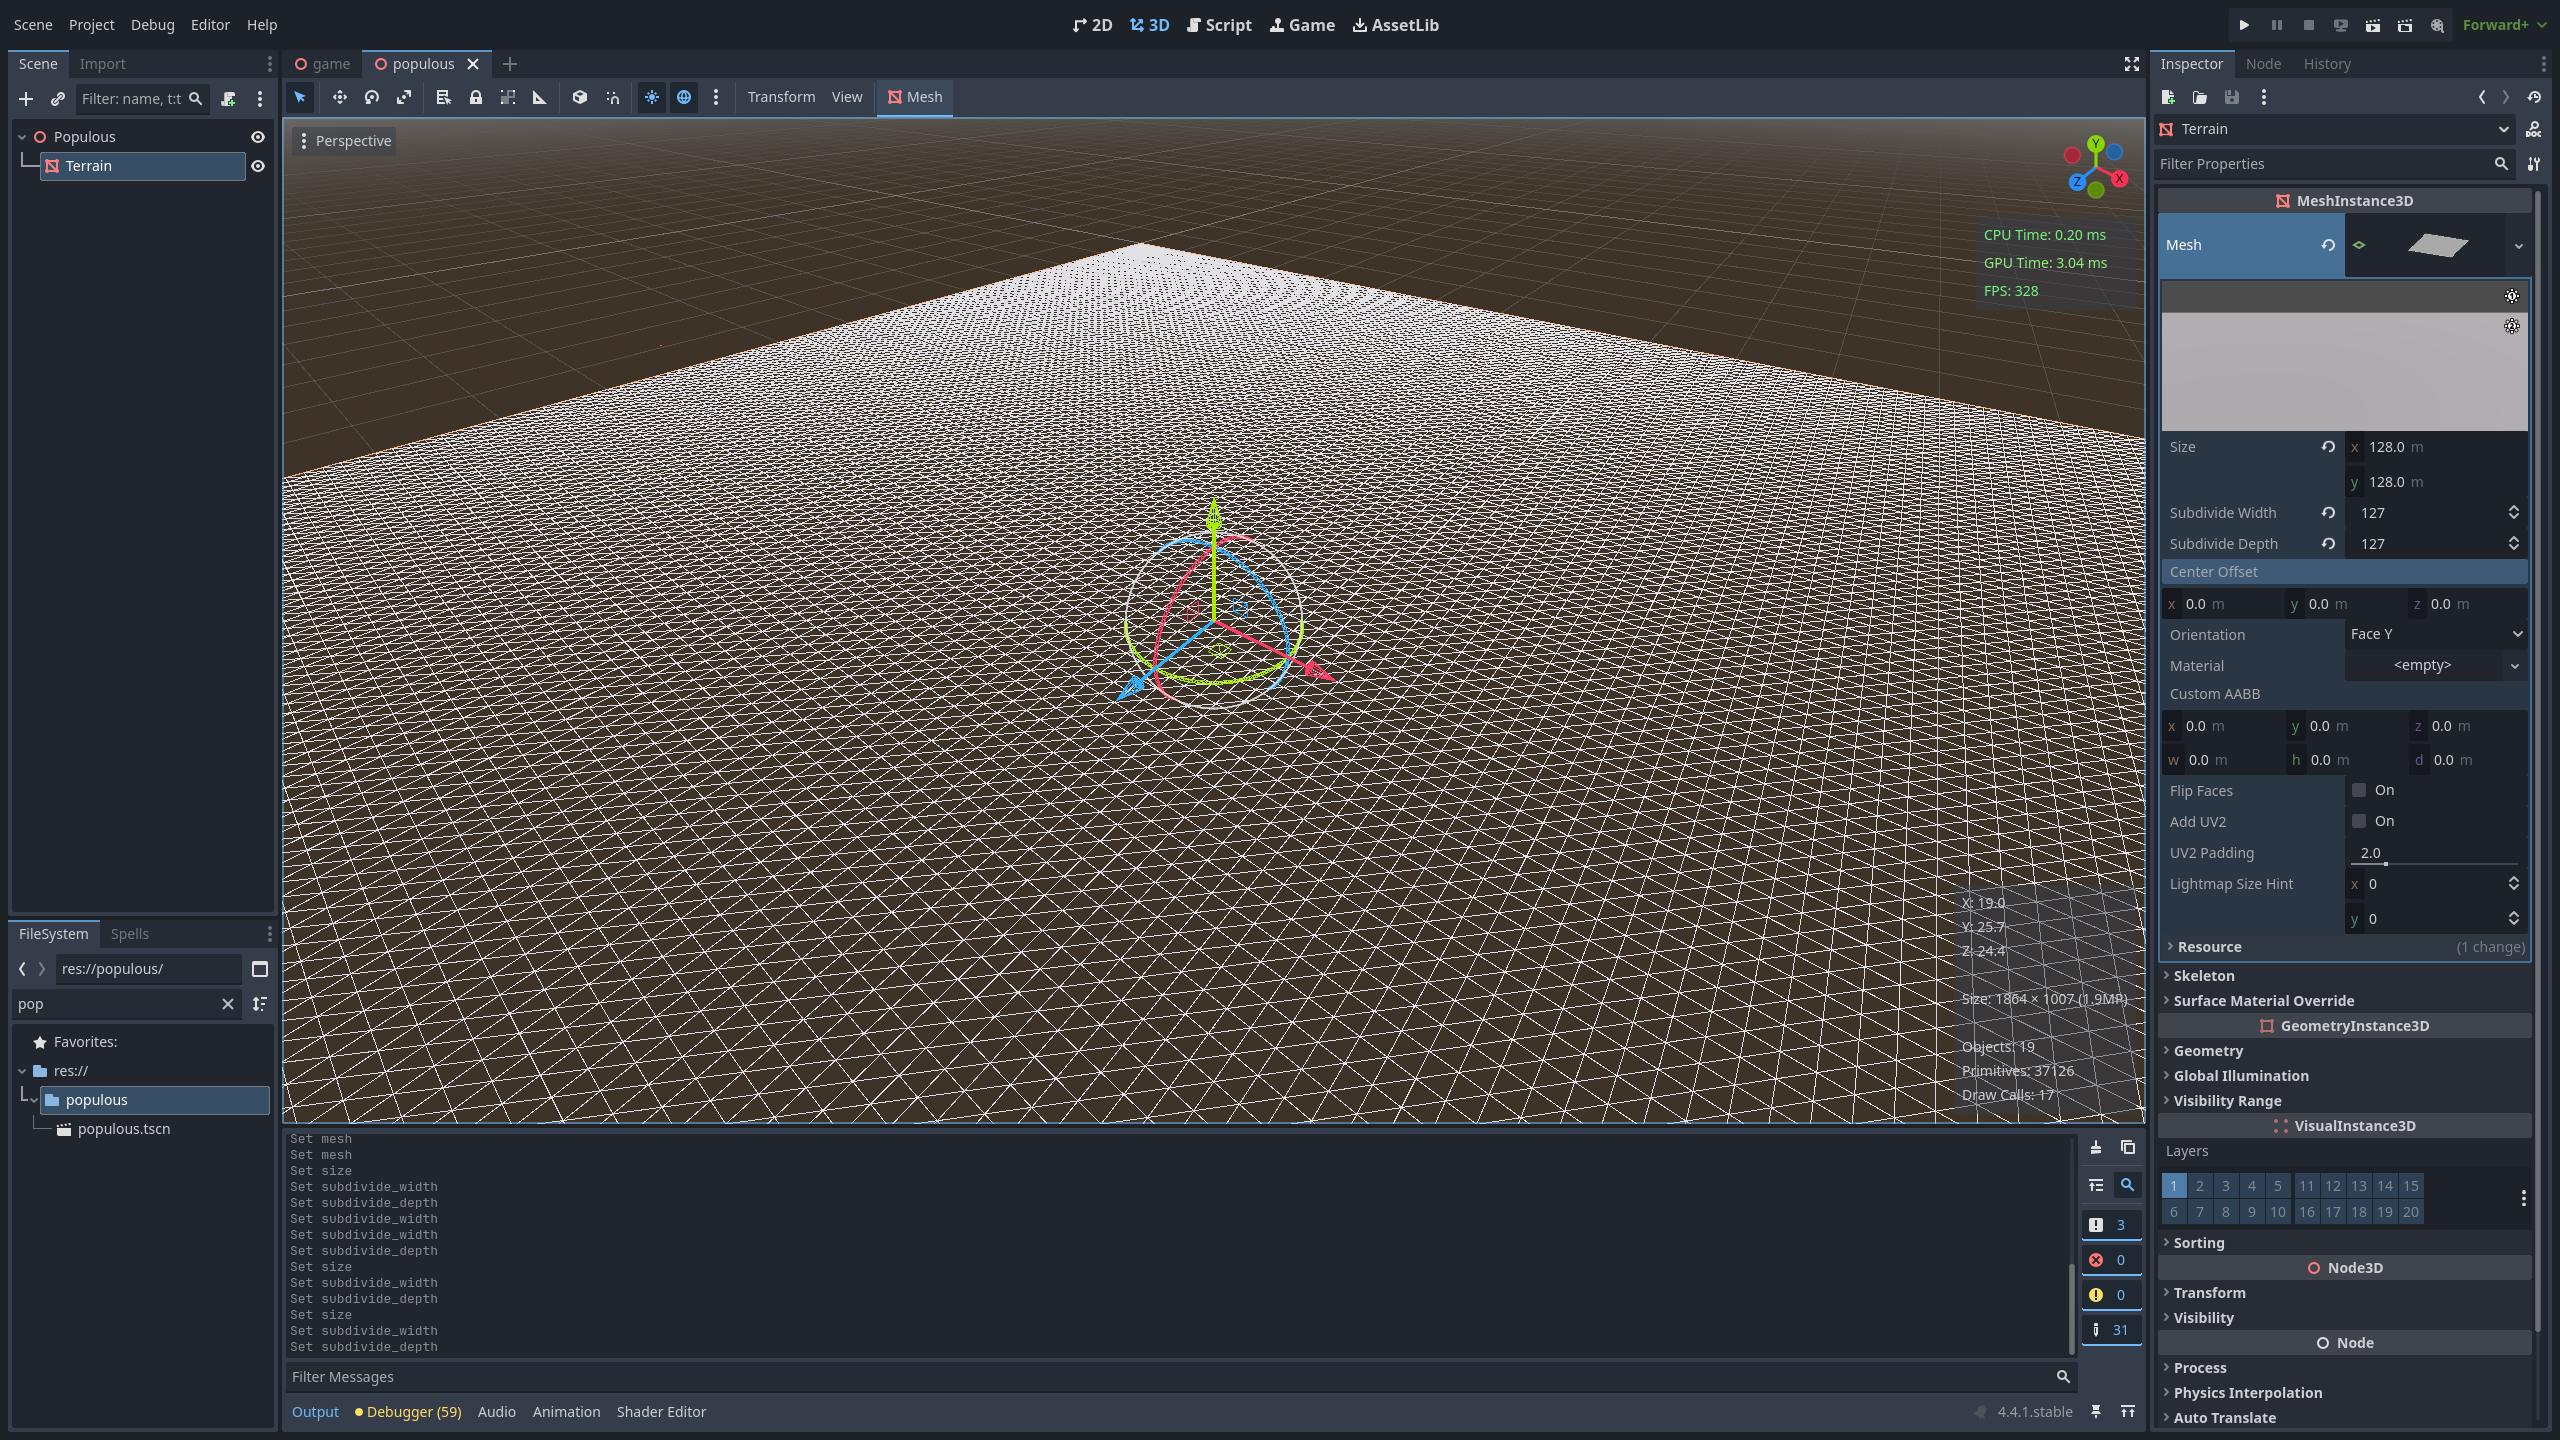
Task: Toggle render layer 12
Action: pos(2332,1186)
